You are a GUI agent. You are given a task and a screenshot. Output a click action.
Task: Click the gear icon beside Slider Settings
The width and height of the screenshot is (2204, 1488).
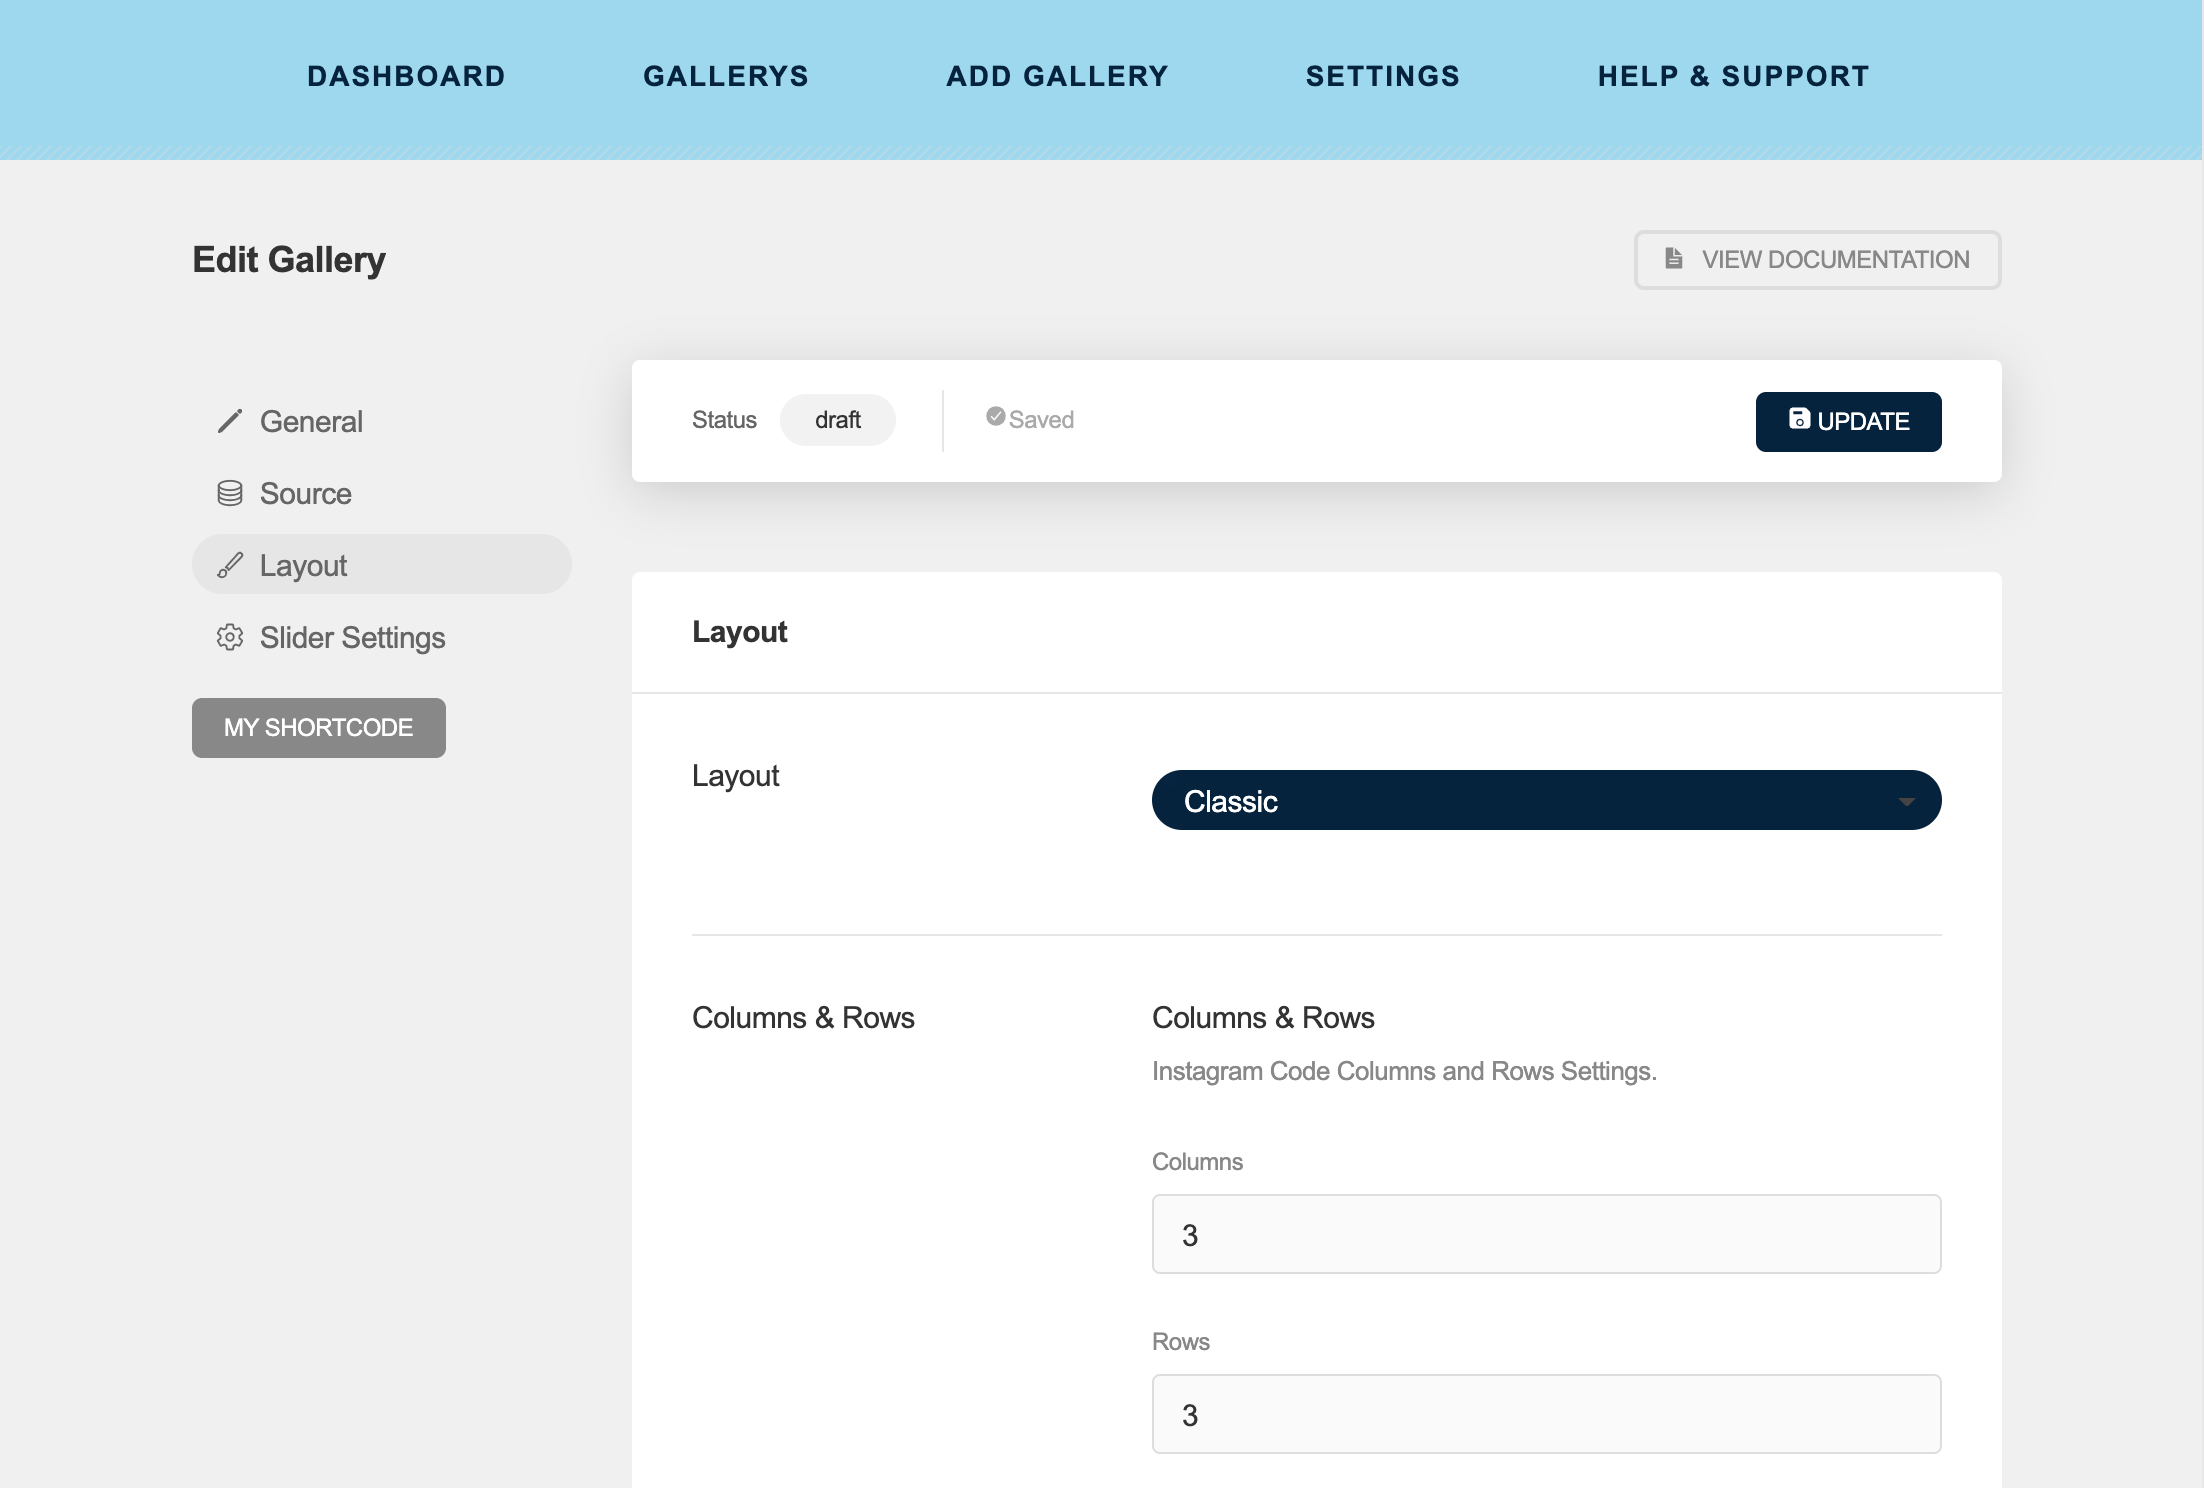[x=230, y=637]
